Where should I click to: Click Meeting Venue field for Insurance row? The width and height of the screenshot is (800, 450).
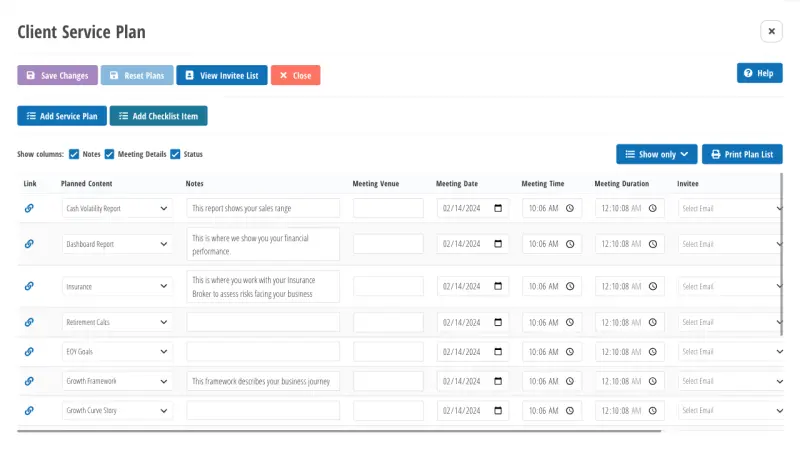click(388, 286)
